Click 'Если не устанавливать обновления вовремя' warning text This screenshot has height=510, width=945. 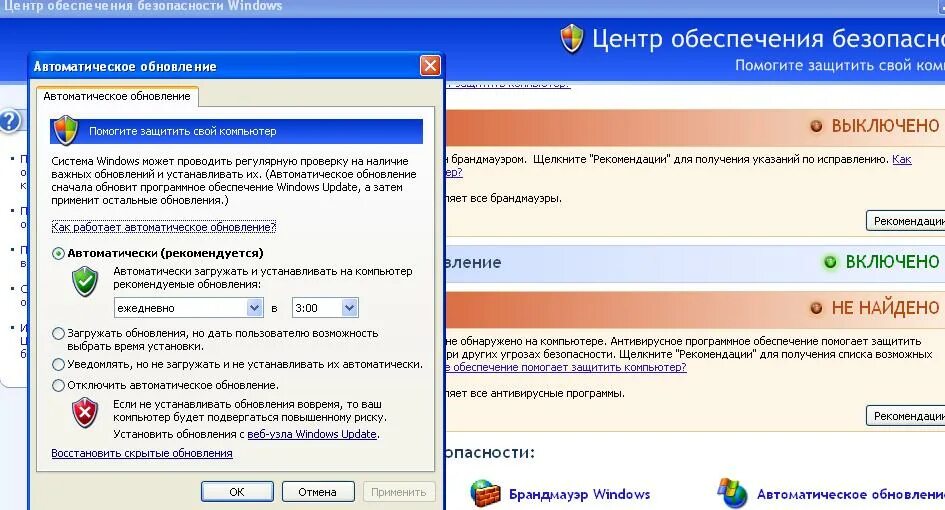click(x=250, y=411)
